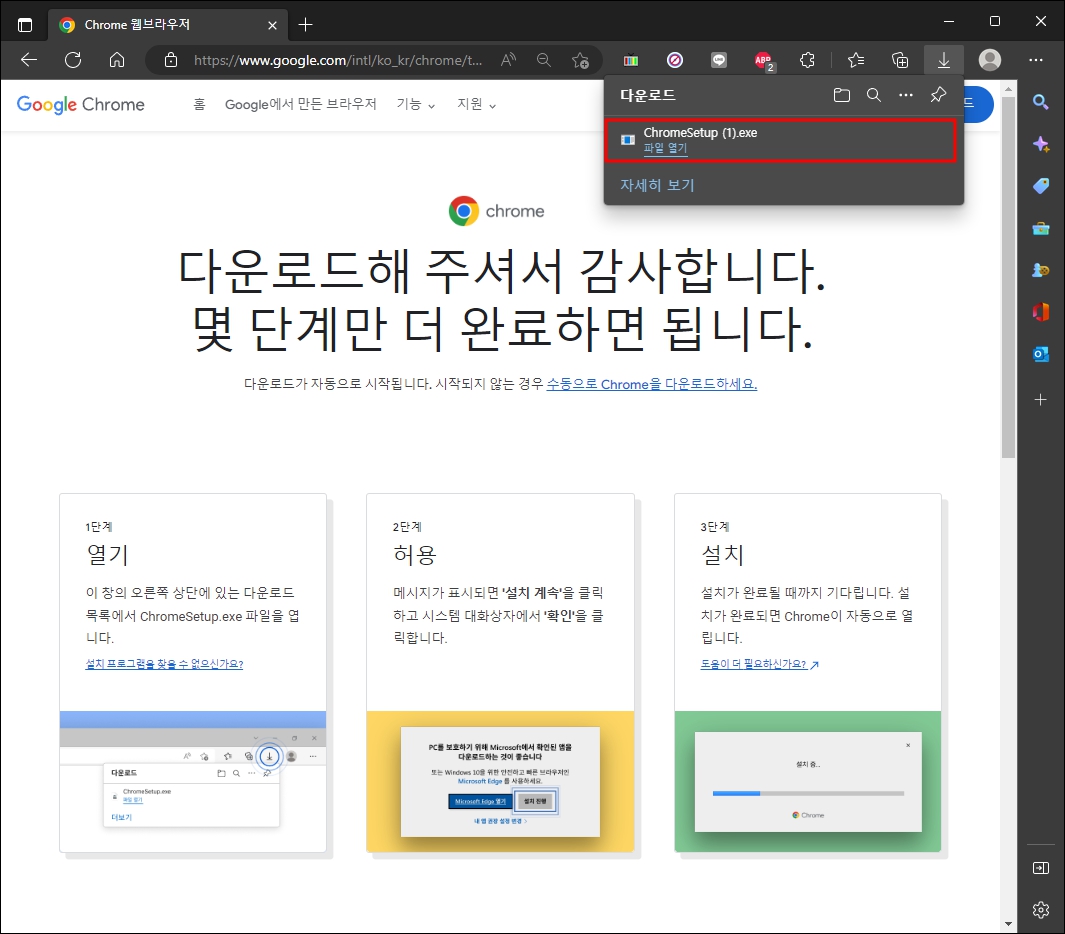Activate the read aloud icon
This screenshot has height=934, width=1065.
508,60
